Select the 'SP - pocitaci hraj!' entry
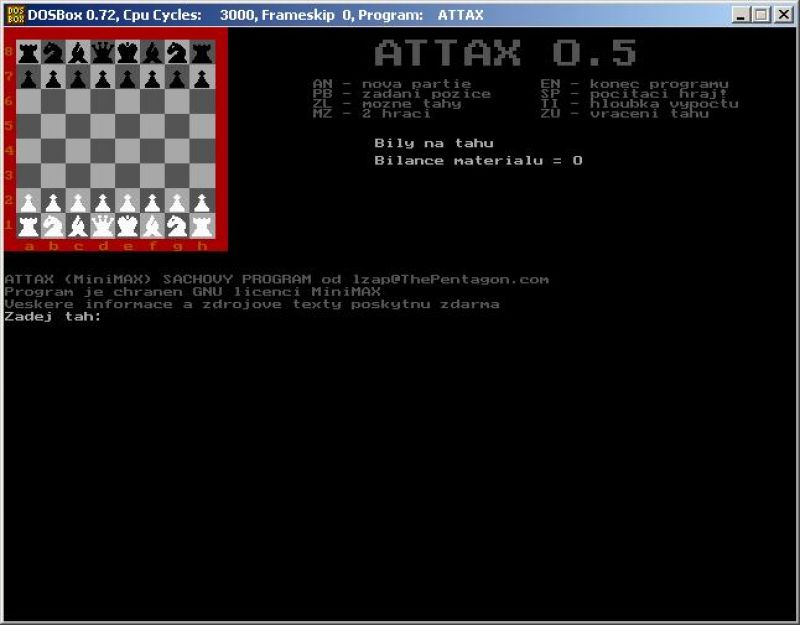This screenshot has height=625, width=800. coord(635,94)
